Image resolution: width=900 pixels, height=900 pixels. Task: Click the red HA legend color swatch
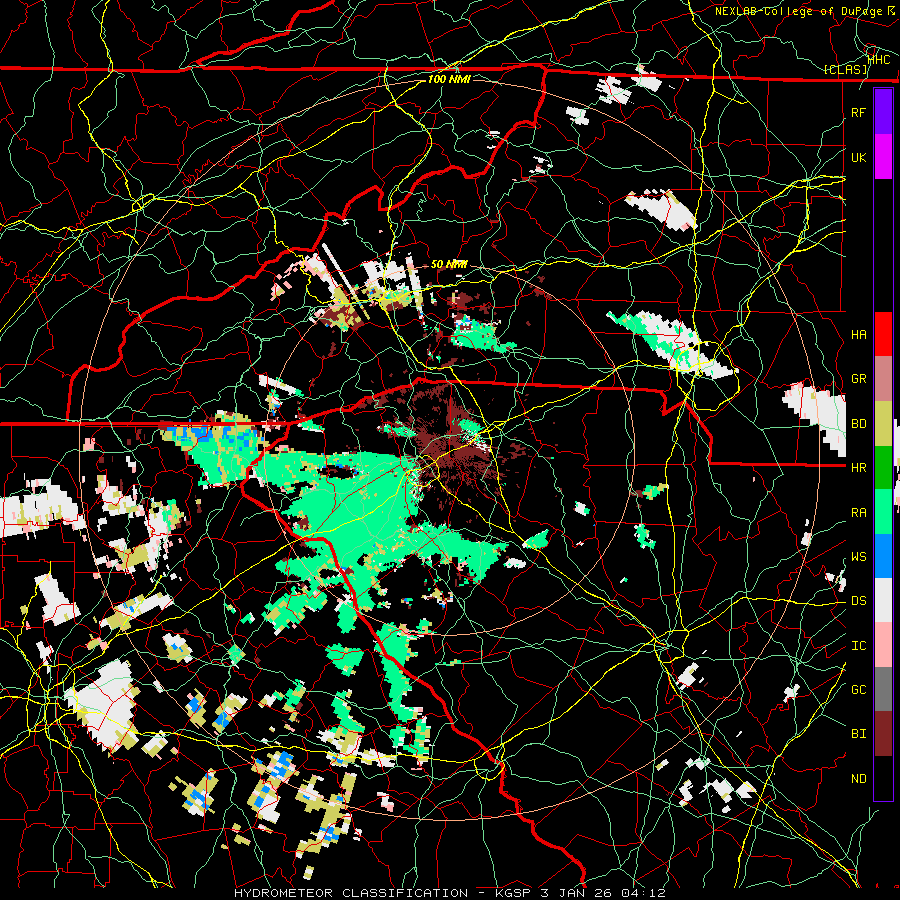(883, 334)
